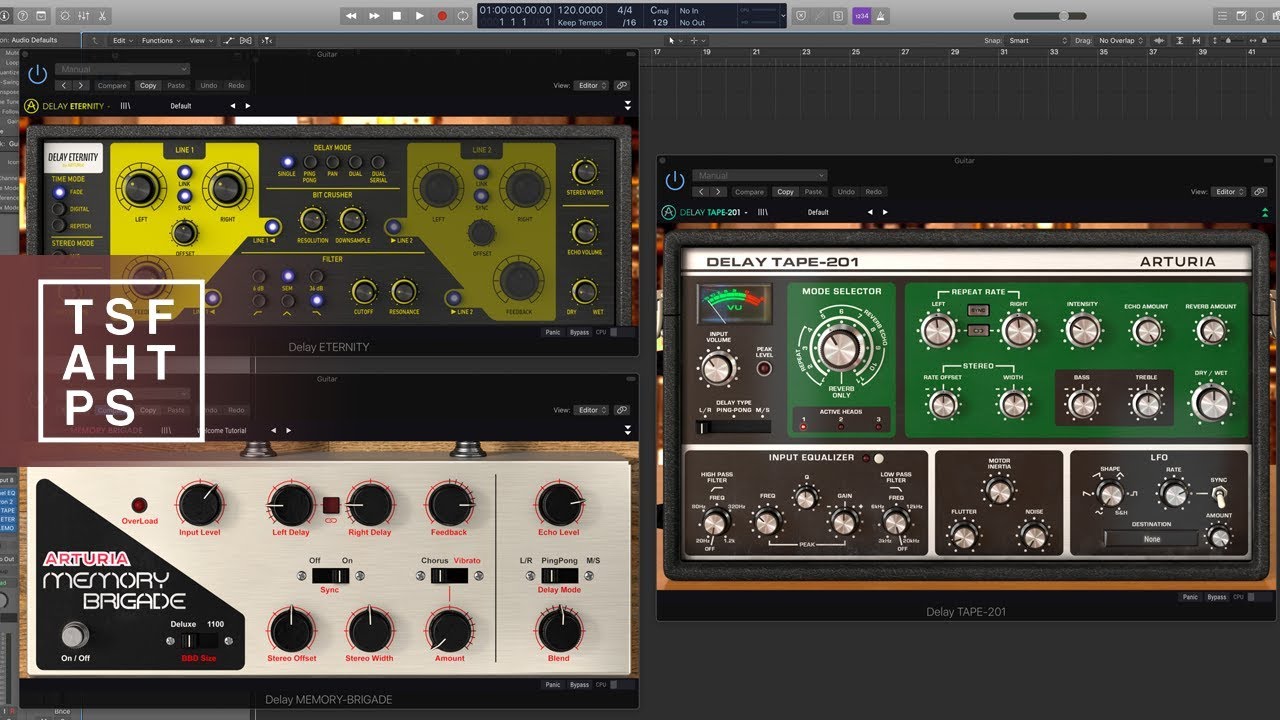The image size is (1280, 720).
Task: Toggle Line 1 Sync button in Delay Eternity
Action: pos(184,195)
